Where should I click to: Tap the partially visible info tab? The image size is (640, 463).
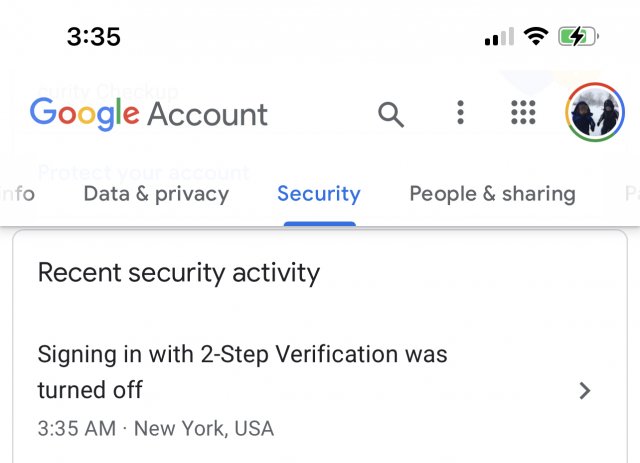point(17,194)
